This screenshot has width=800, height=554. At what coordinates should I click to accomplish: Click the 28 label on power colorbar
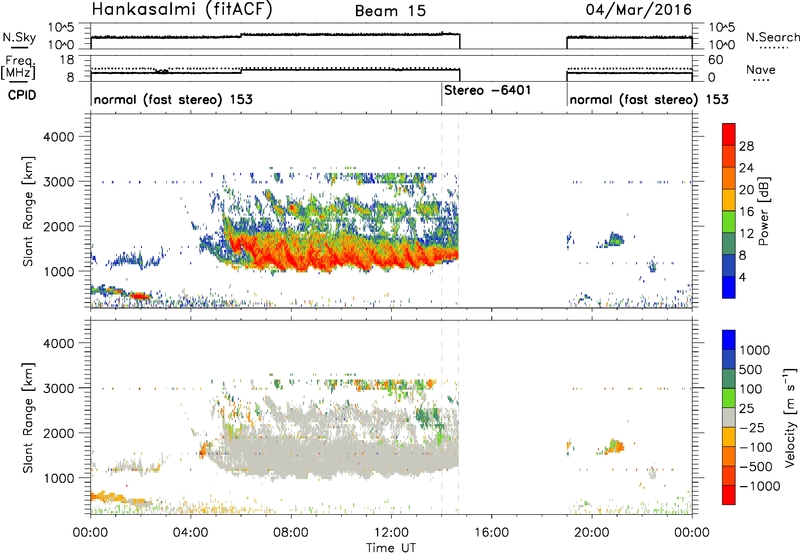coord(746,146)
